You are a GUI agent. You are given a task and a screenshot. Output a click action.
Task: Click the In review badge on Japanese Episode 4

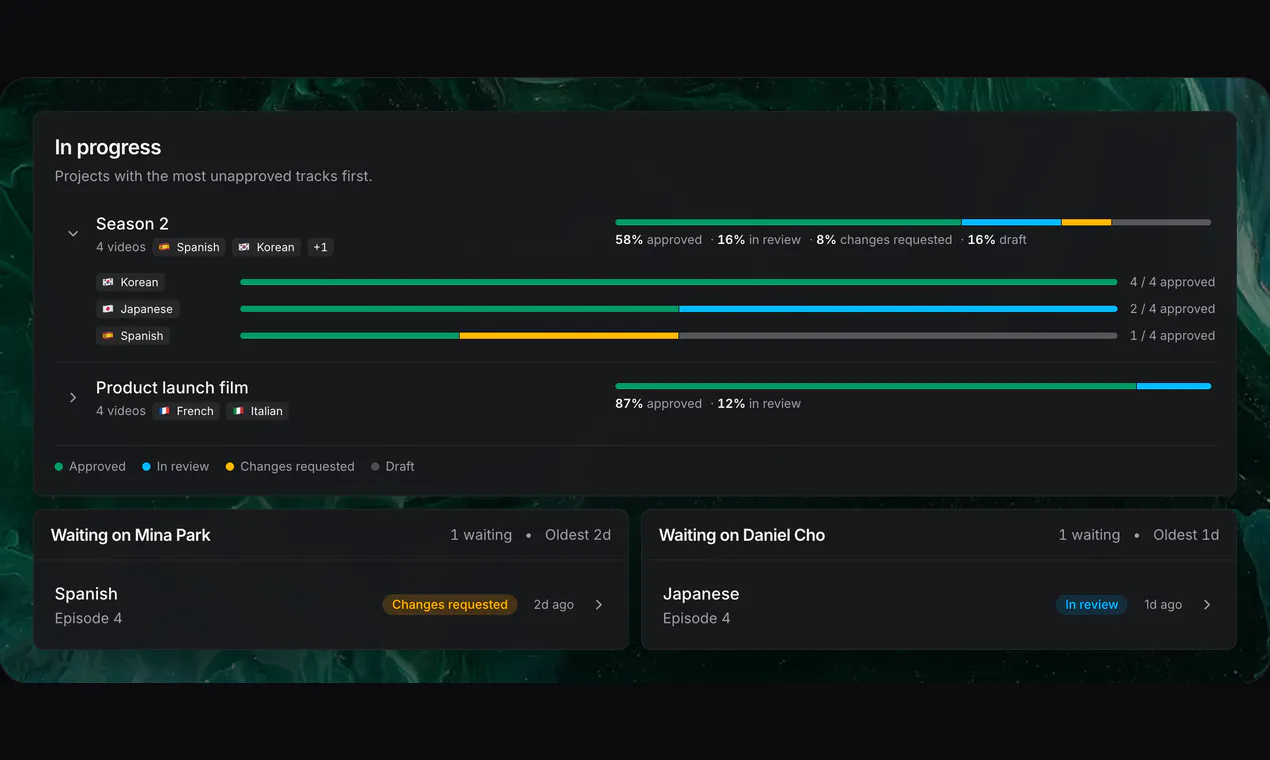(1092, 605)
